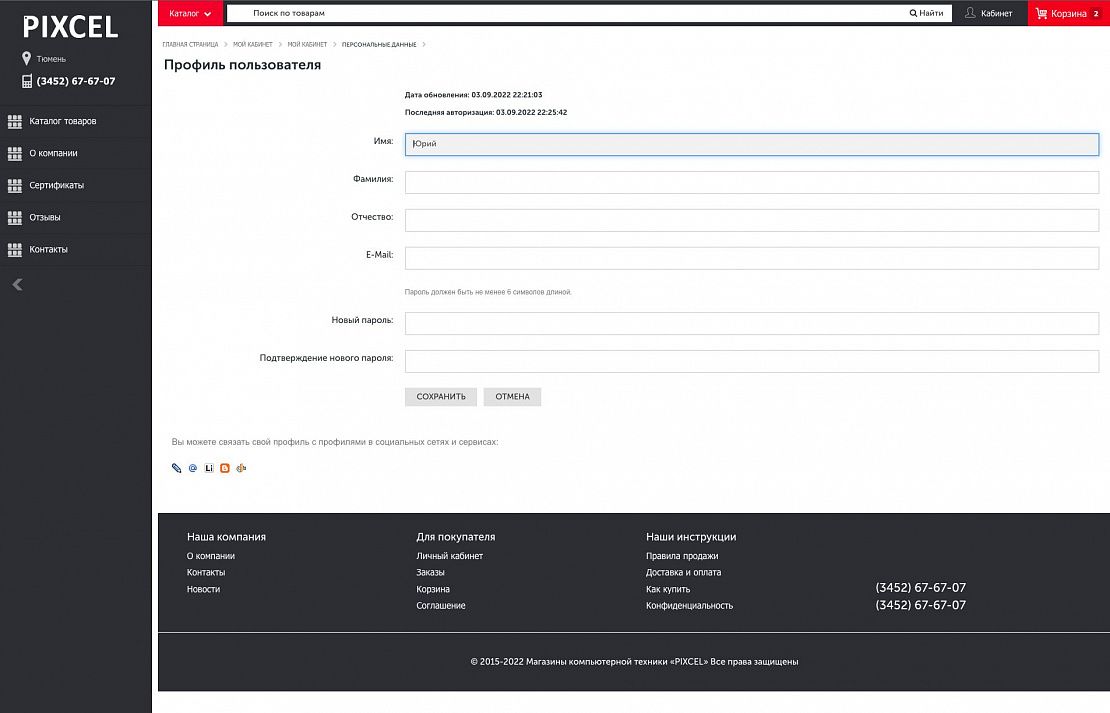Click the Mail.ru @ social profile icon
The width and height of the screenshot is (1110, 713).
click(x=193, y=468)
